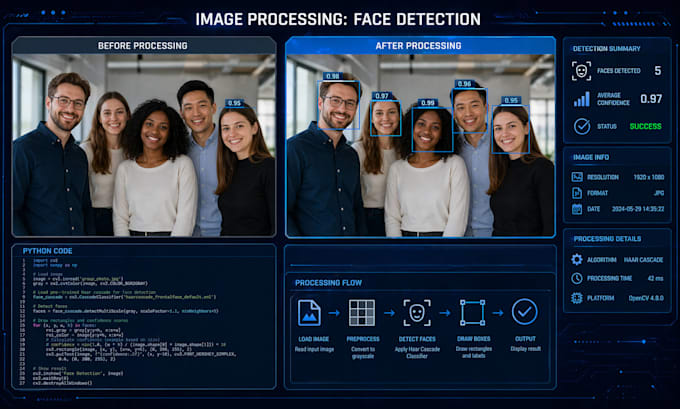
Task: Click the OUTPUT step label
Action: point(525,338)
